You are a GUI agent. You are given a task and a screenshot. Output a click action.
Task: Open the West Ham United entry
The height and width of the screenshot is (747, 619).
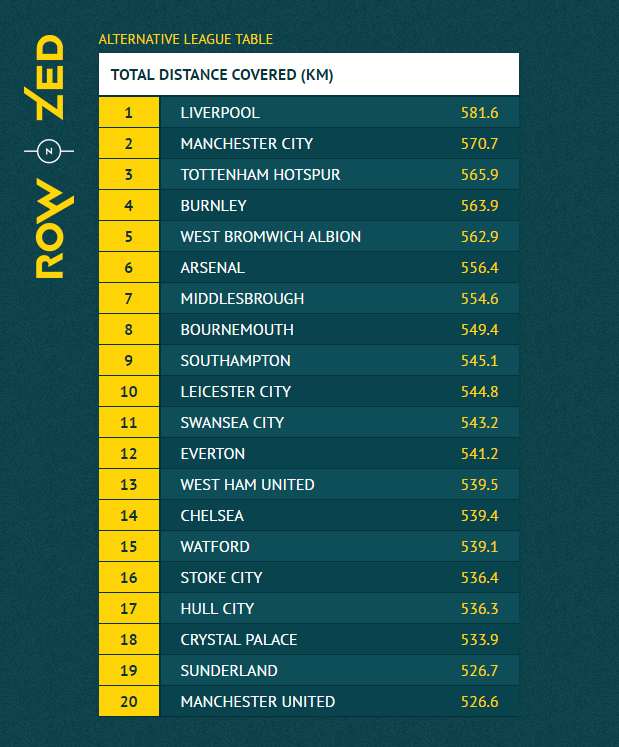[x=247, y=485]
